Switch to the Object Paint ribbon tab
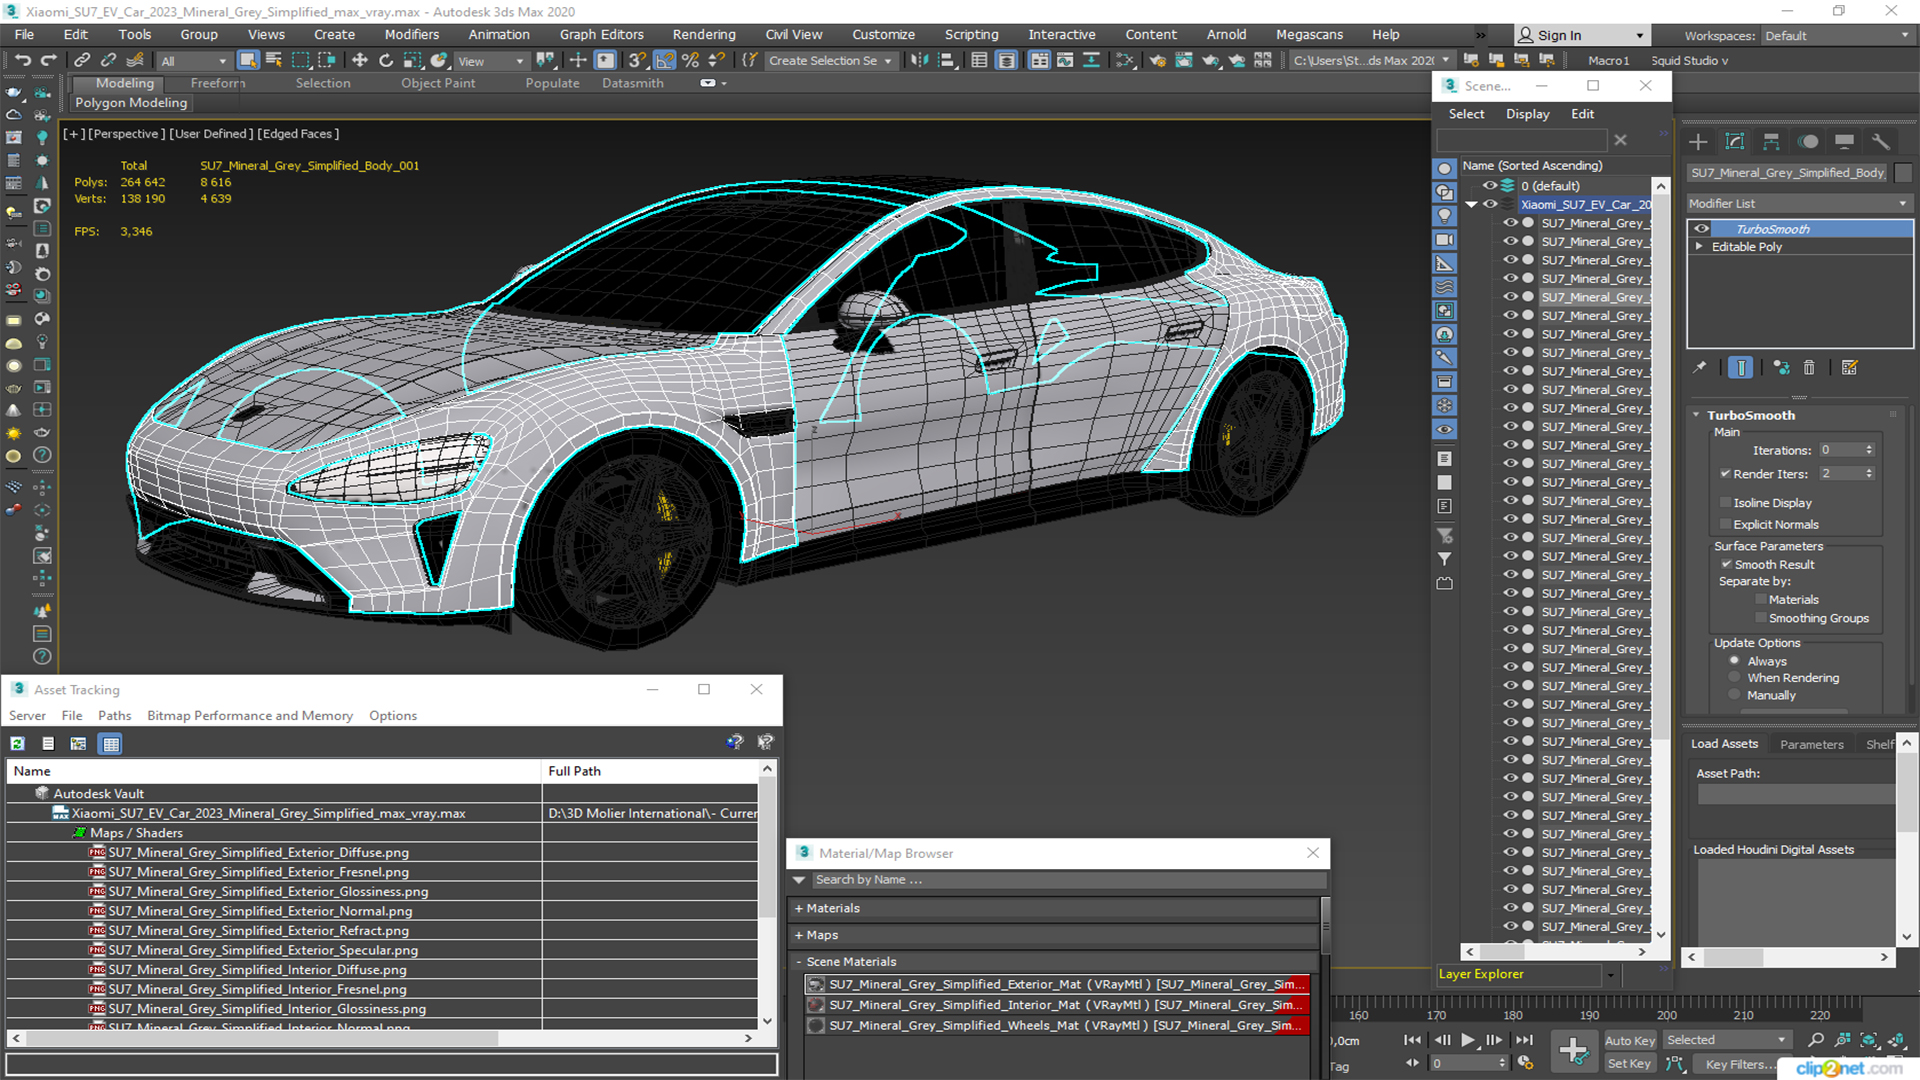The height and width of the screenshot is (1080, 1920). (x=438, y=84)
